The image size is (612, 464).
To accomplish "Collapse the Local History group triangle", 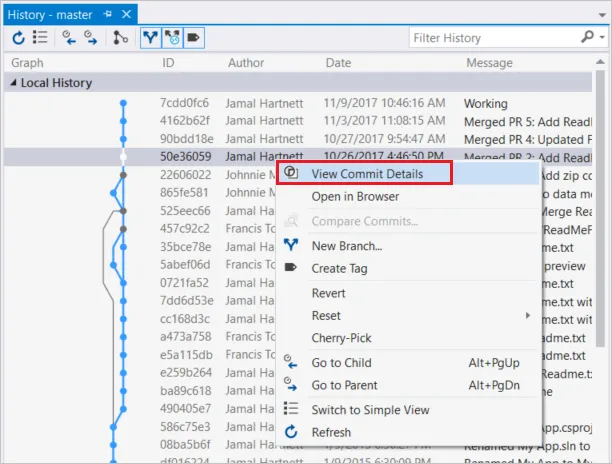I will click(14, 83).
